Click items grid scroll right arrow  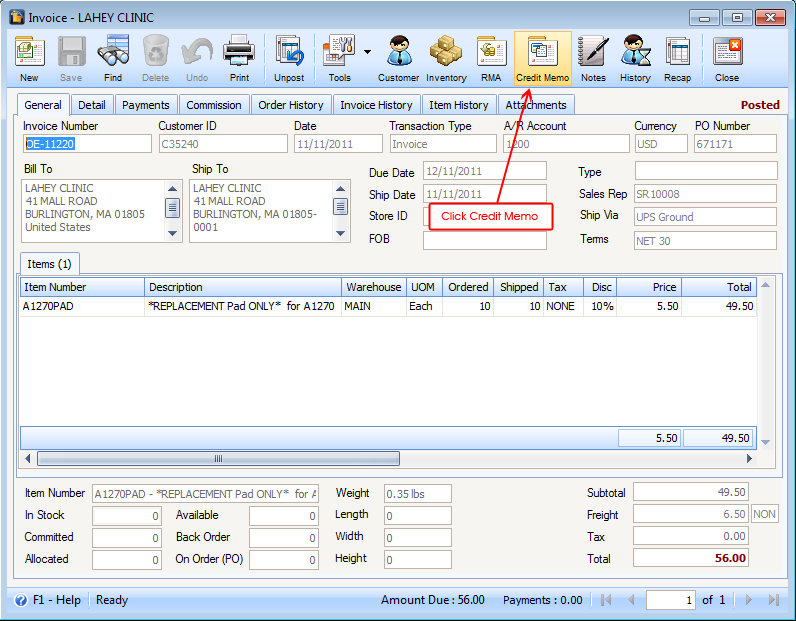point(749,459)
